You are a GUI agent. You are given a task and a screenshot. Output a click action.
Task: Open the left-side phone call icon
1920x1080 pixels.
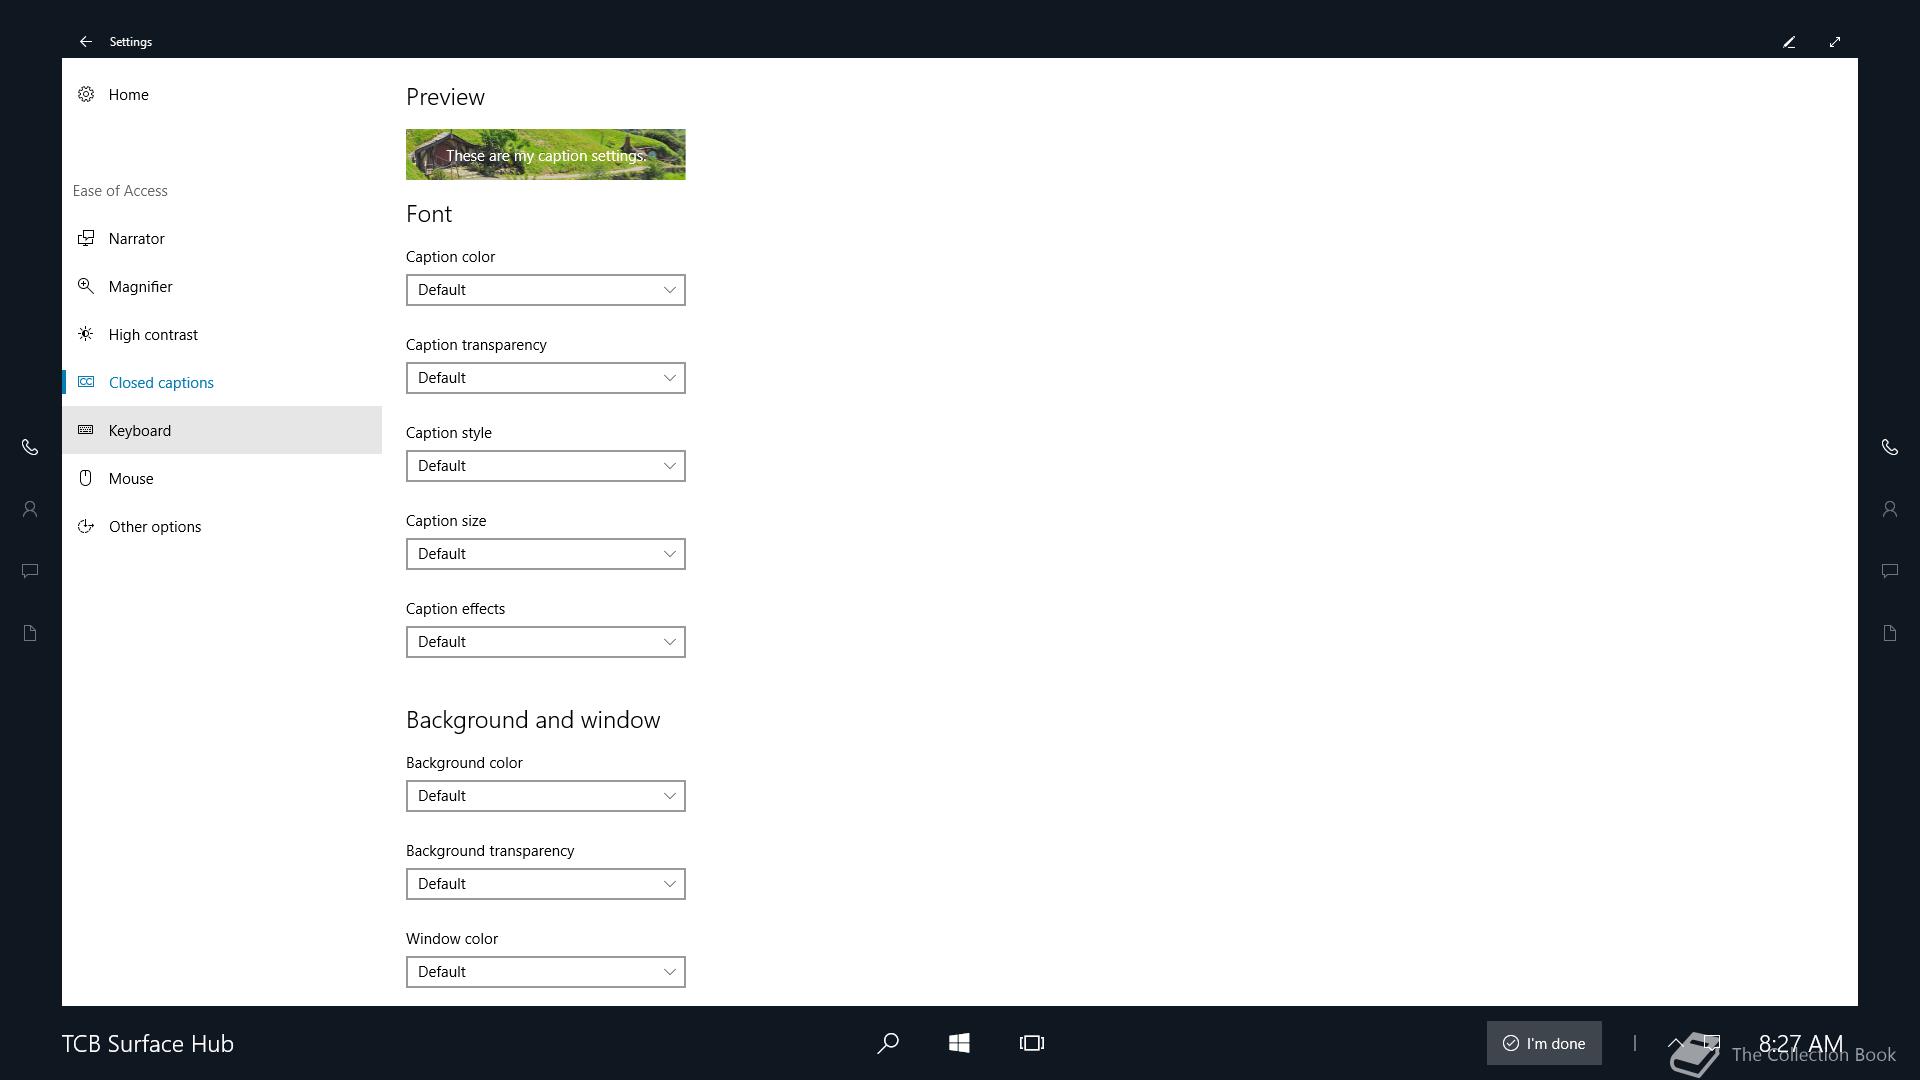[30, 447]
